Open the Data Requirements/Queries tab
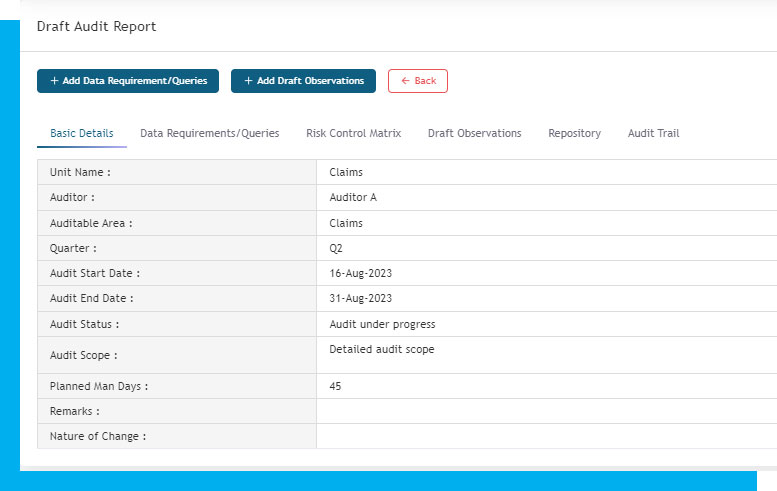This screenshot has width=777, height=491. click(209, 133)
